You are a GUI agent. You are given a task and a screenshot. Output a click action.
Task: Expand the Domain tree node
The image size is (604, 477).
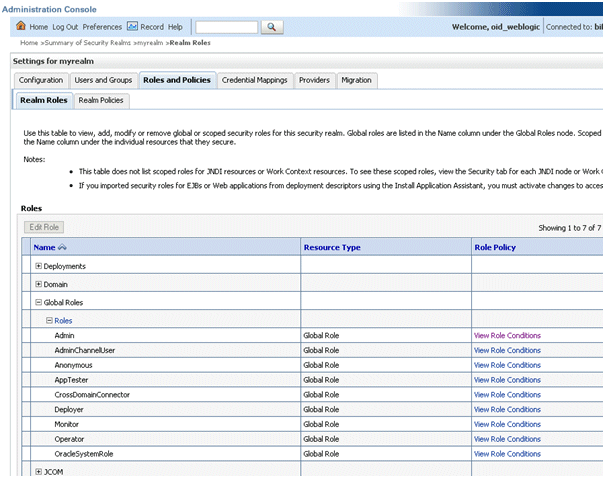coord(39,284)
